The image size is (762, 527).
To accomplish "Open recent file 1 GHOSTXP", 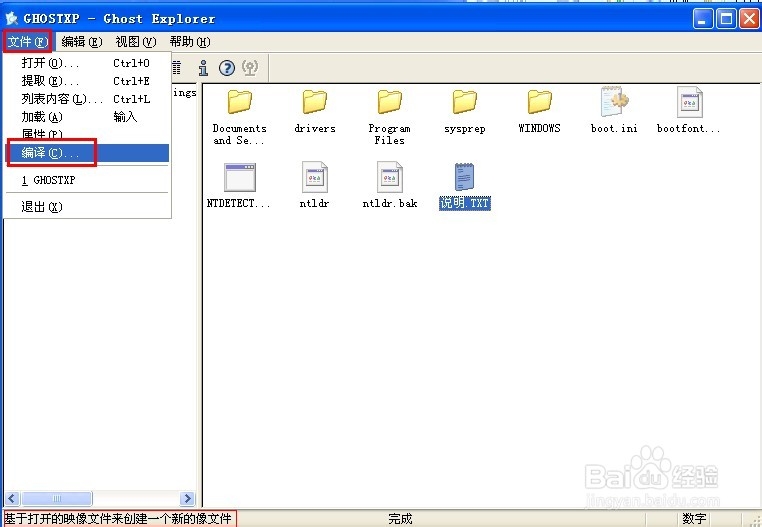I will [x=87, y=180].
